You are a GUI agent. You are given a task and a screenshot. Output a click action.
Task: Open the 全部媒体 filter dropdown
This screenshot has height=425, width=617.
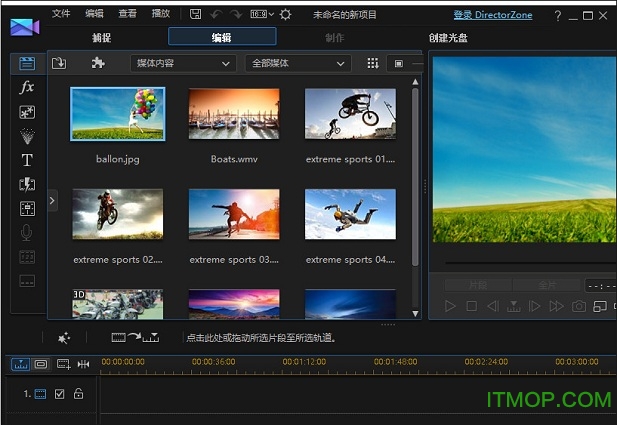coord(297,63)
